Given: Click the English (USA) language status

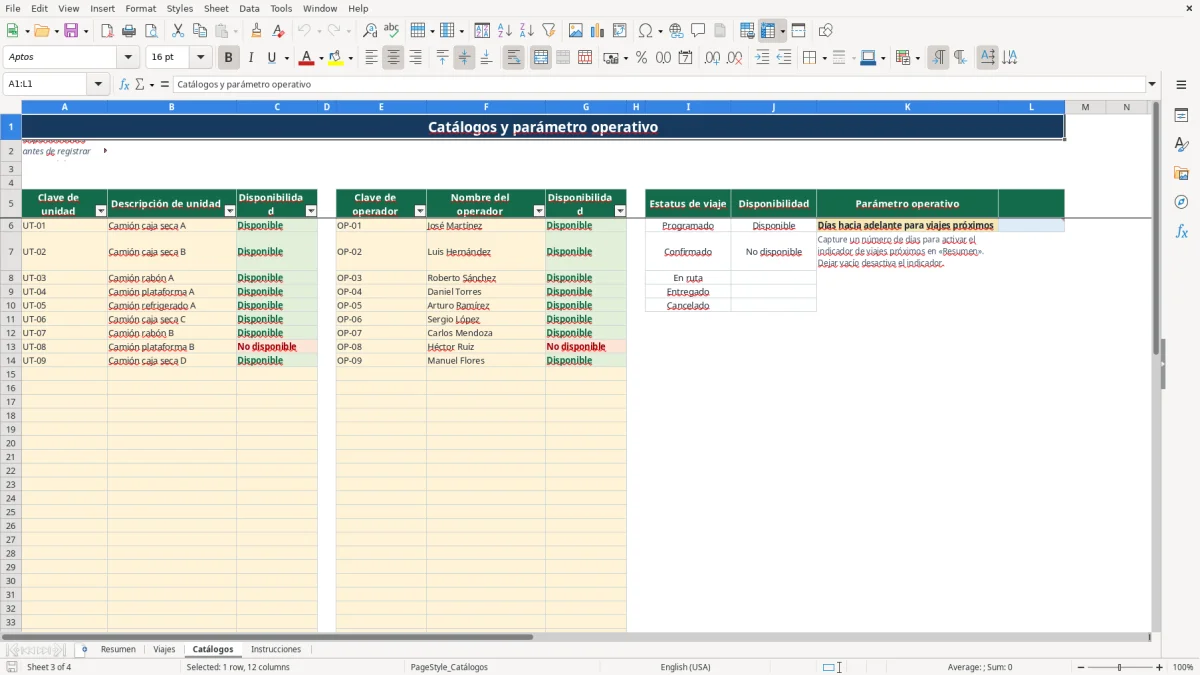Looking at the screenshot, I should [x=685, y=667].
